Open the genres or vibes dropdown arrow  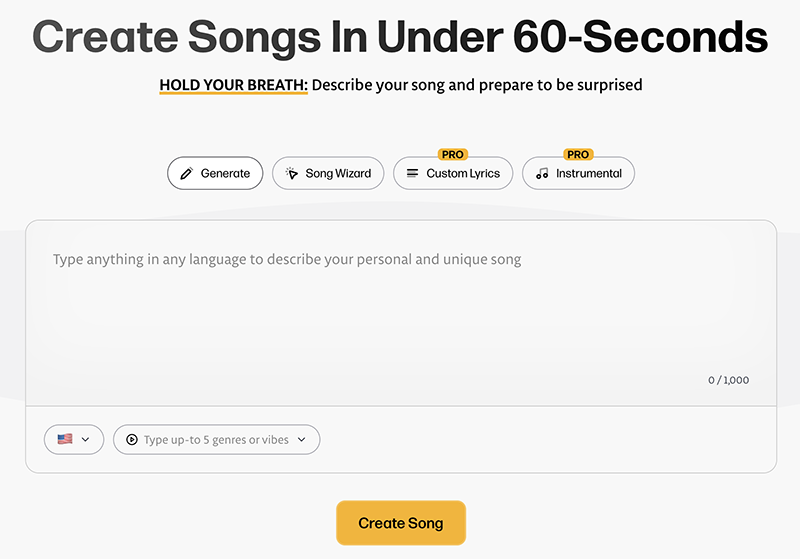[302, 440]
